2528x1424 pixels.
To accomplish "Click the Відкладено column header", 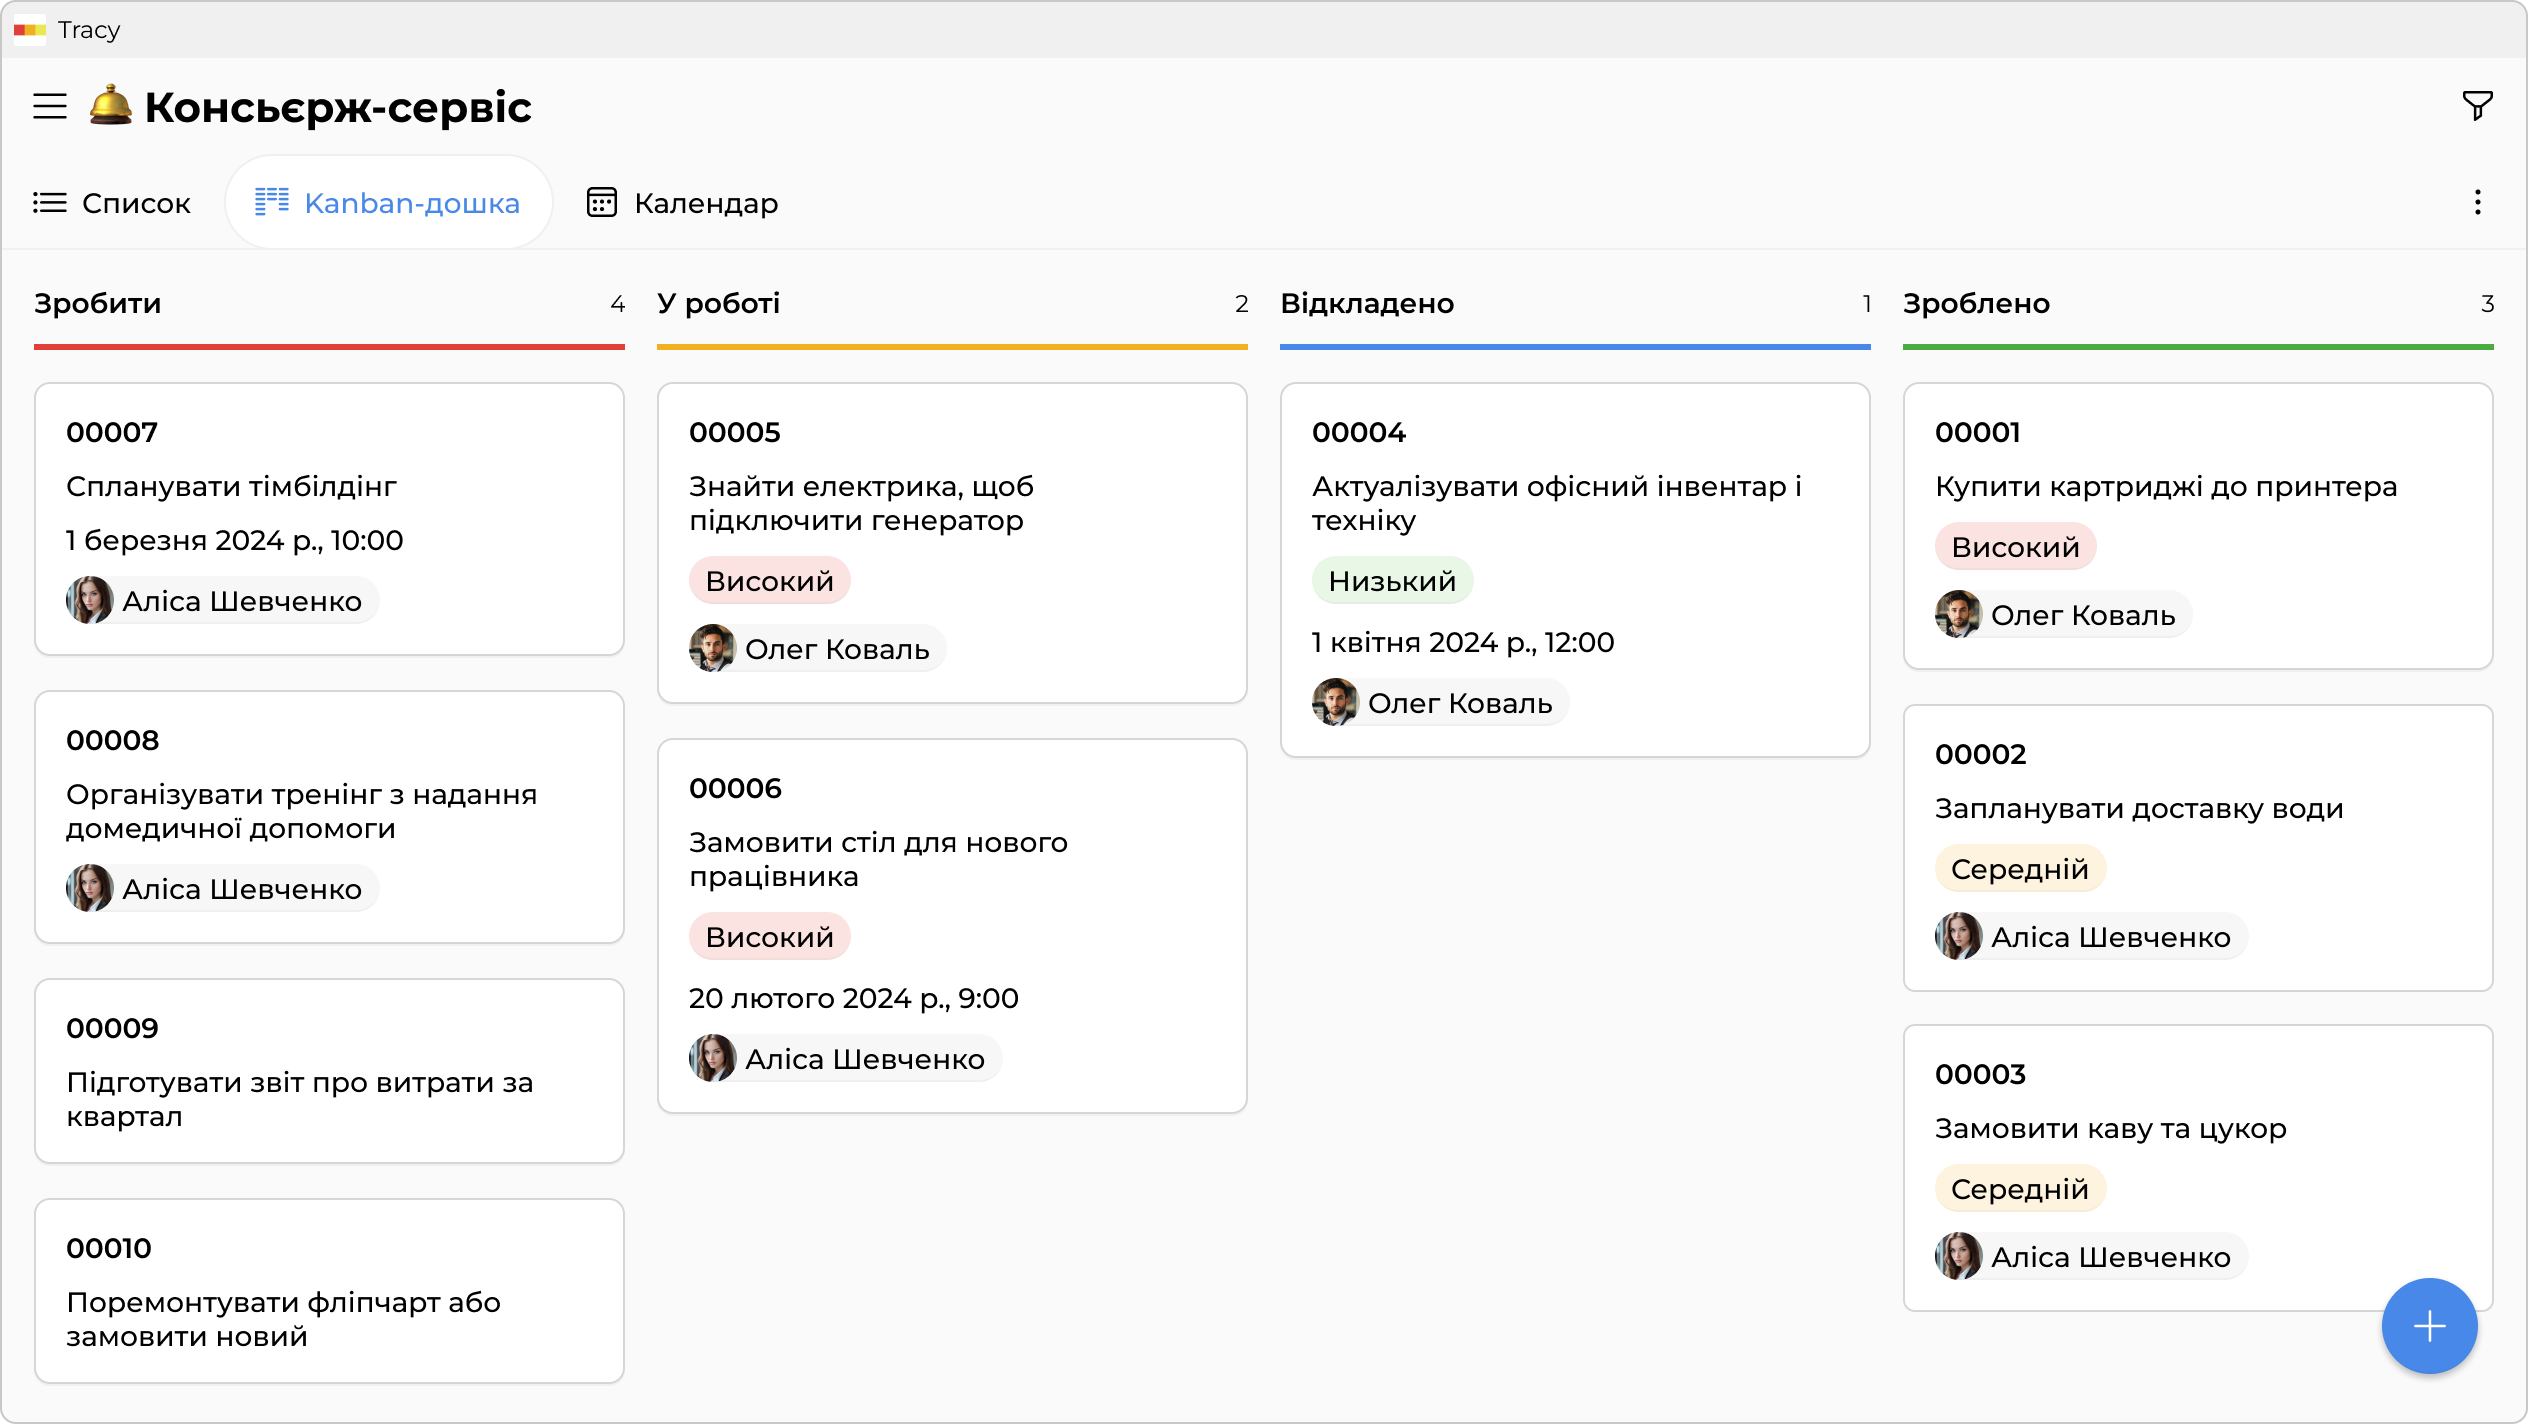I will click(1366, 304).
